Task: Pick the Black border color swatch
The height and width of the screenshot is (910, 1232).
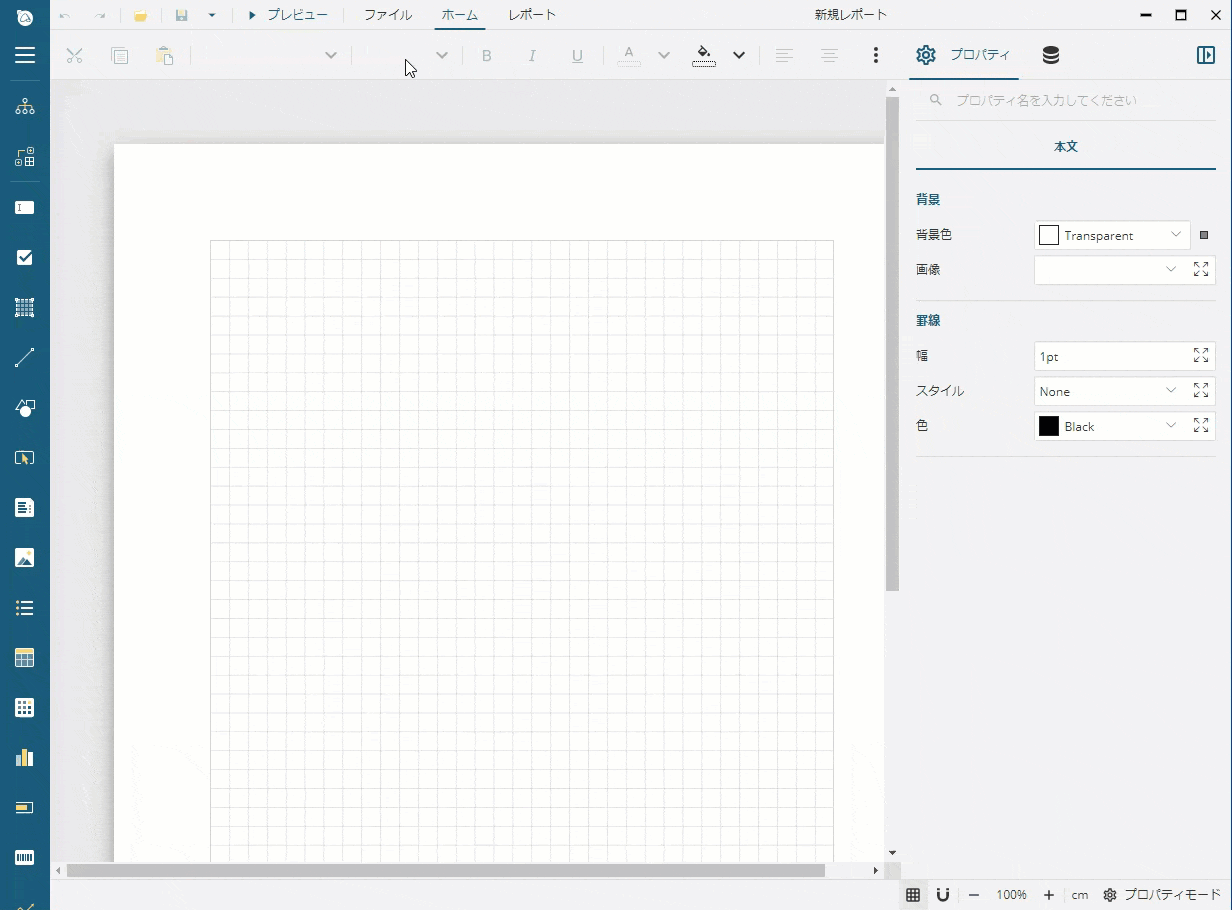Action: pyautogui.click(x=1048, y=426)
